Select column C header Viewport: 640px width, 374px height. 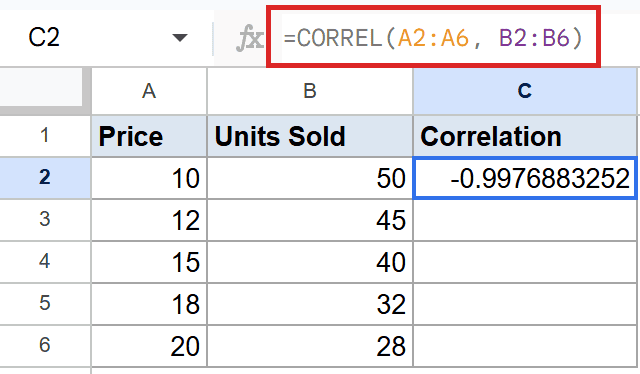click(524, 91)
